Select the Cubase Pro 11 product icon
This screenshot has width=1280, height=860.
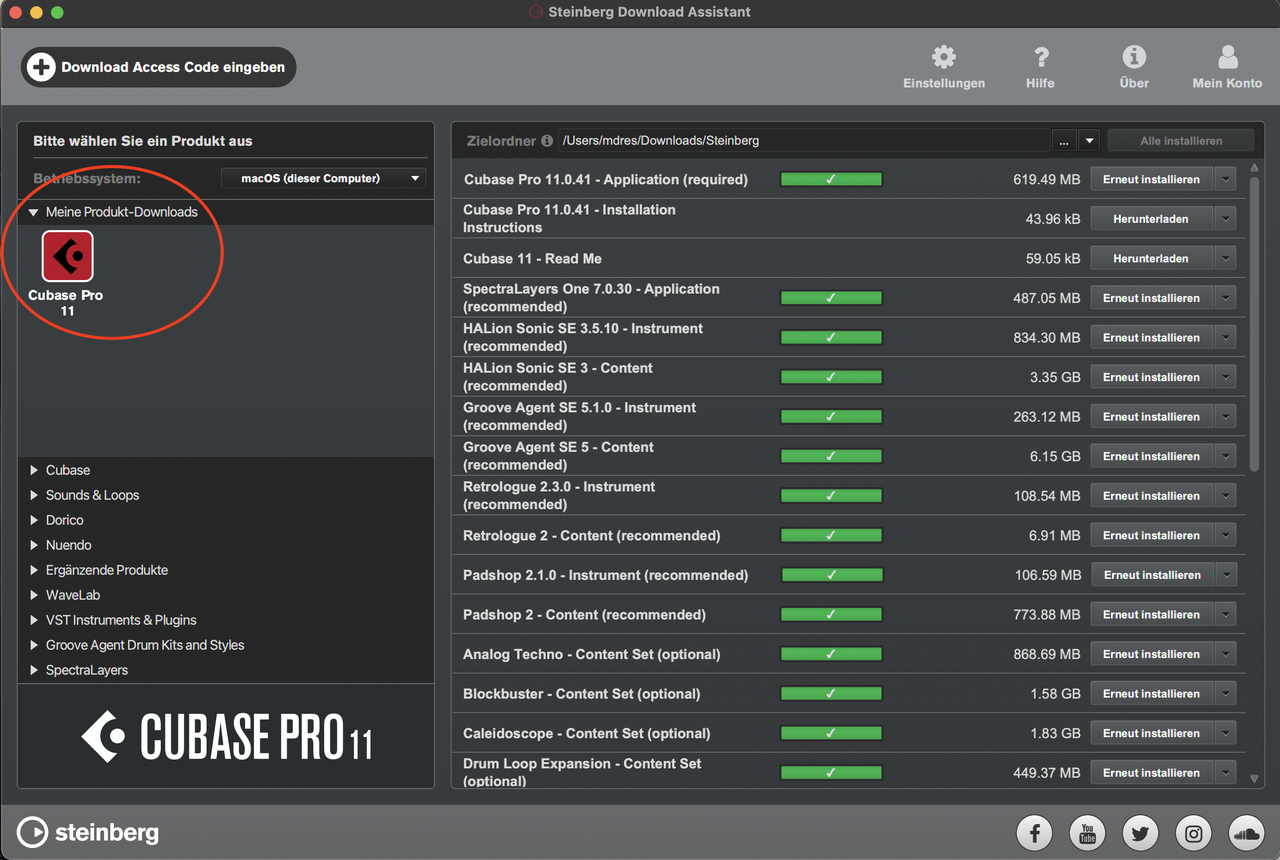[67, 256]
